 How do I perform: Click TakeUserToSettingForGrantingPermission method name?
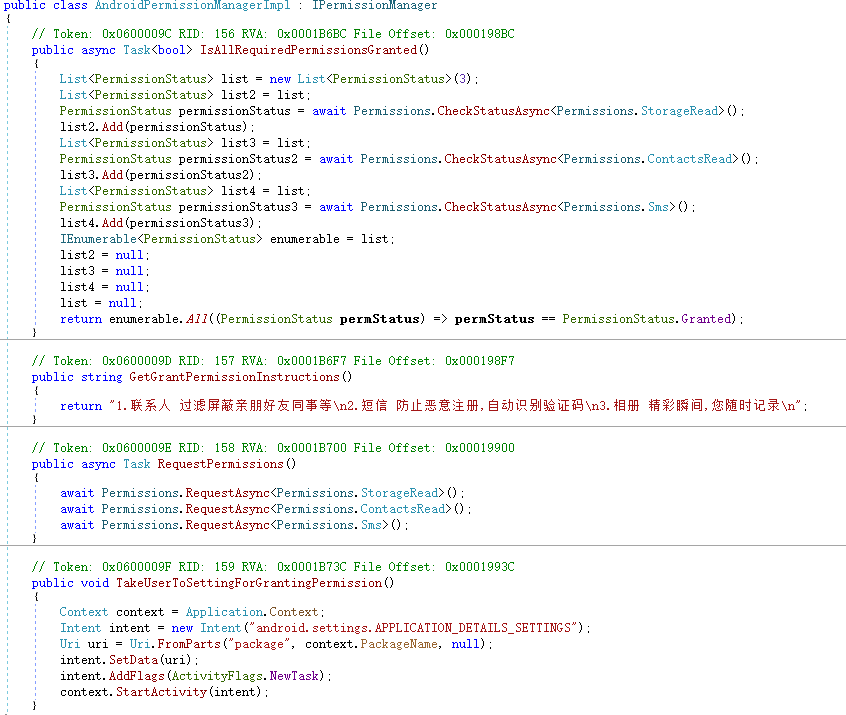(249, 583)
